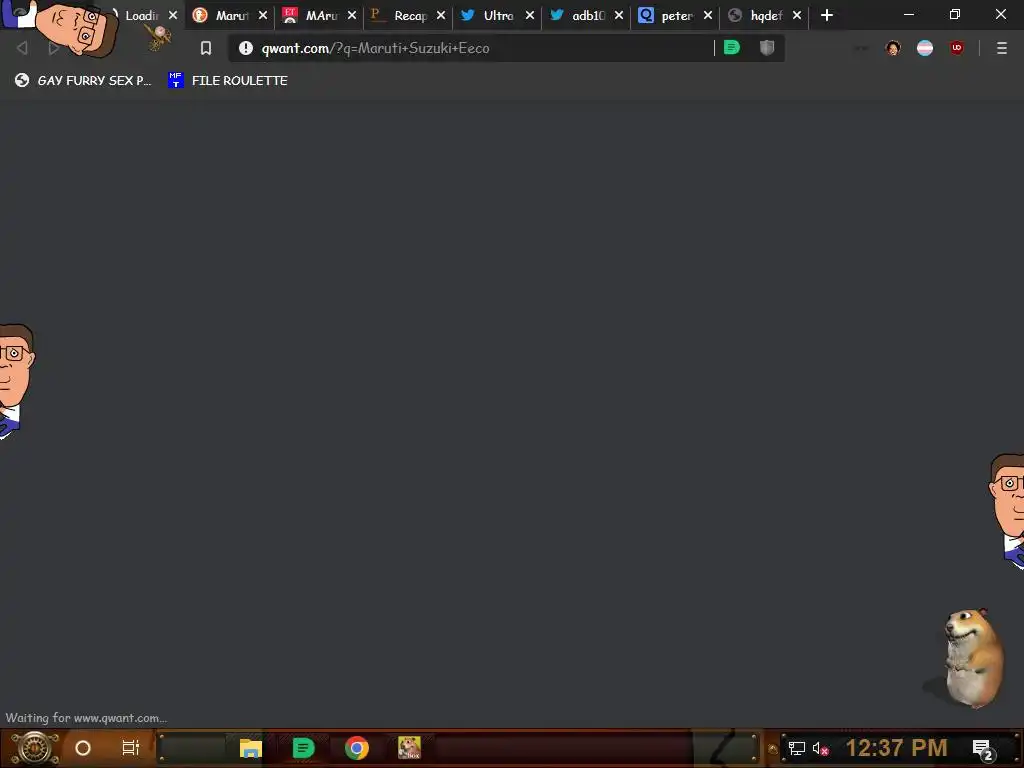Click the pink and blue flag extension
Image resolution: width=1024 pixels, height=768 pixels.
925,48
